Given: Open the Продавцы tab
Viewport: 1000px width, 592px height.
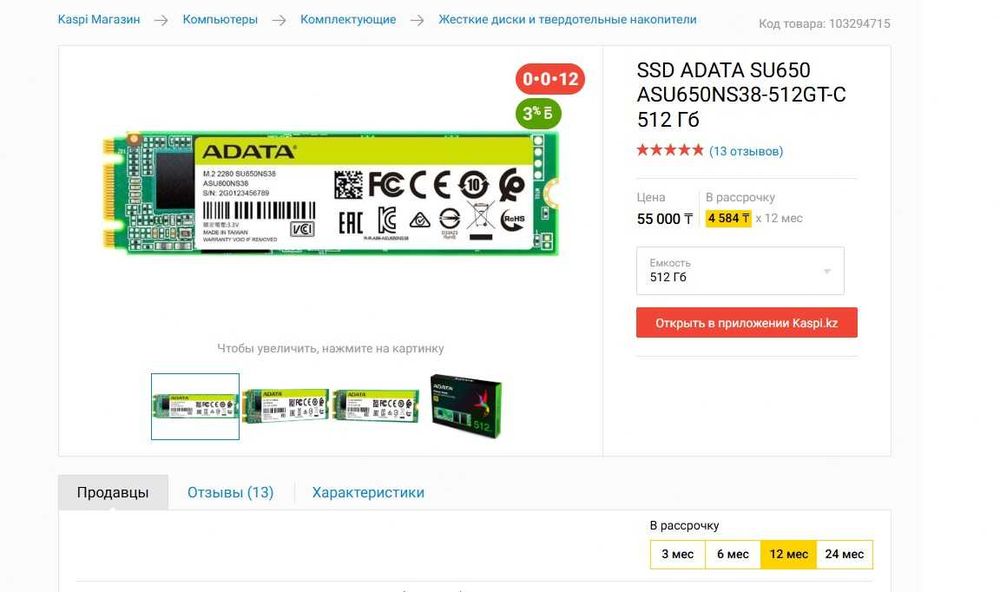Looking at the screenshot, I should 113,492.
